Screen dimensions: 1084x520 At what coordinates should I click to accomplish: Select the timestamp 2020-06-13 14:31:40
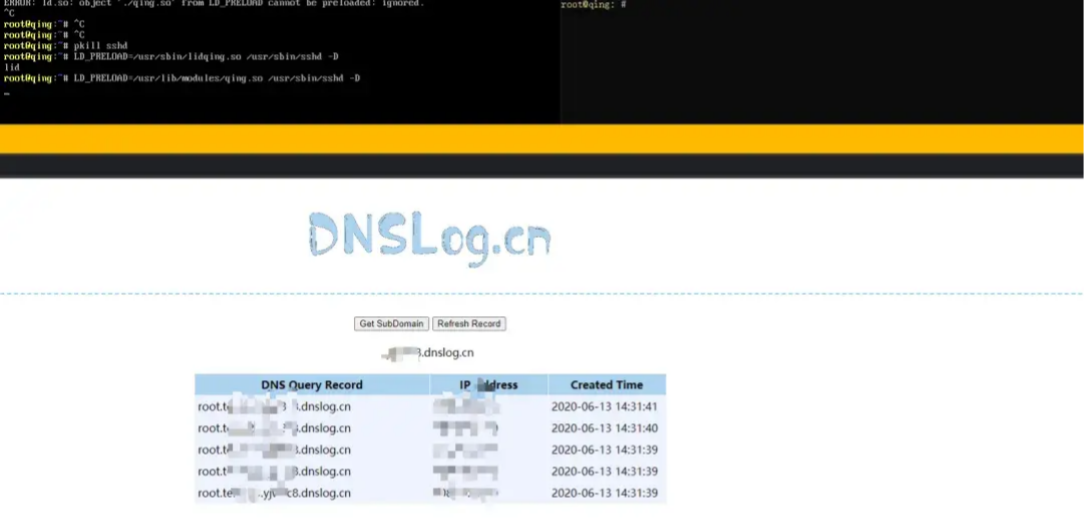pyautogui.click(x=604, y=428)
